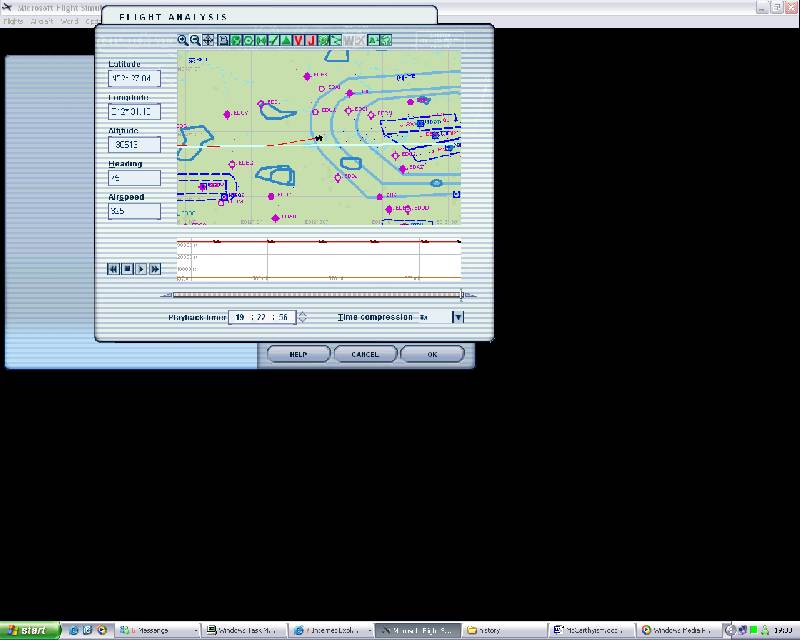800x640 pixels.
Task: Click the aircraft symbol on the map
Action: pos(318,138)
